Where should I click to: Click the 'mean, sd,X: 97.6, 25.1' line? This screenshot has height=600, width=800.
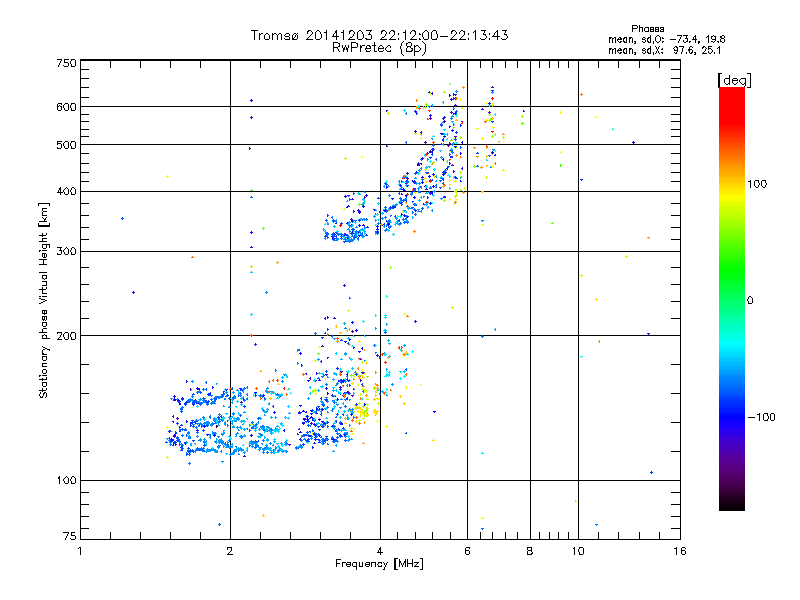point(664,50)
